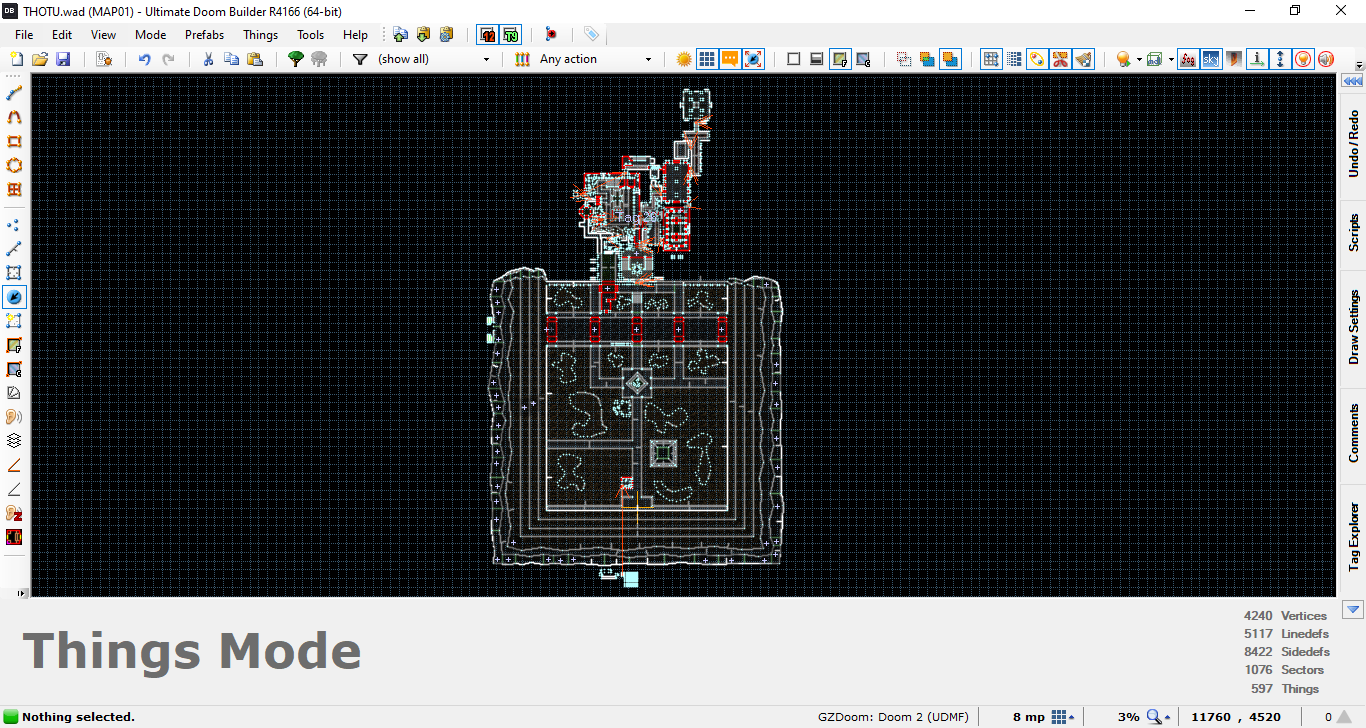Click the View menu
1366x728 pixels.
(x=103, y=34)
